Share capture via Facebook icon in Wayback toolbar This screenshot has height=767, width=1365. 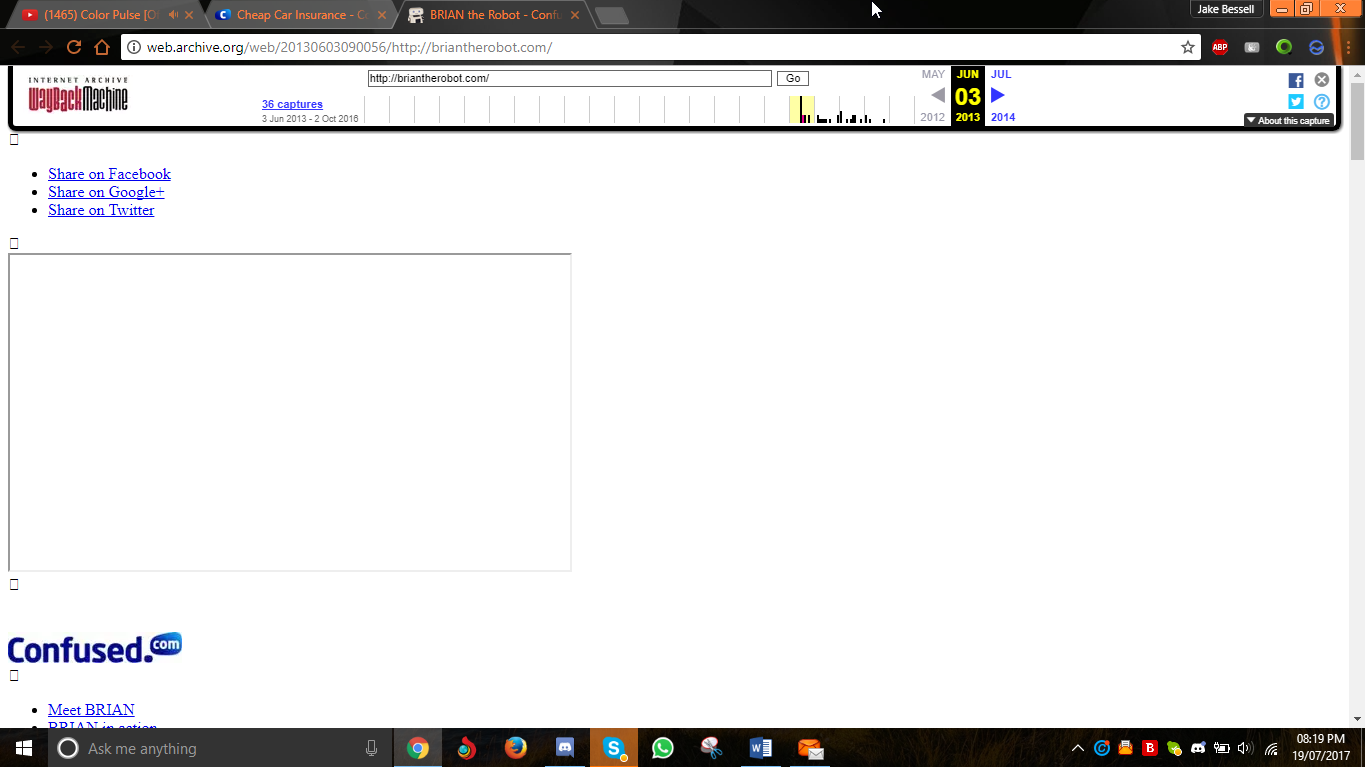pyautogui.click(x=1296, y=81)
